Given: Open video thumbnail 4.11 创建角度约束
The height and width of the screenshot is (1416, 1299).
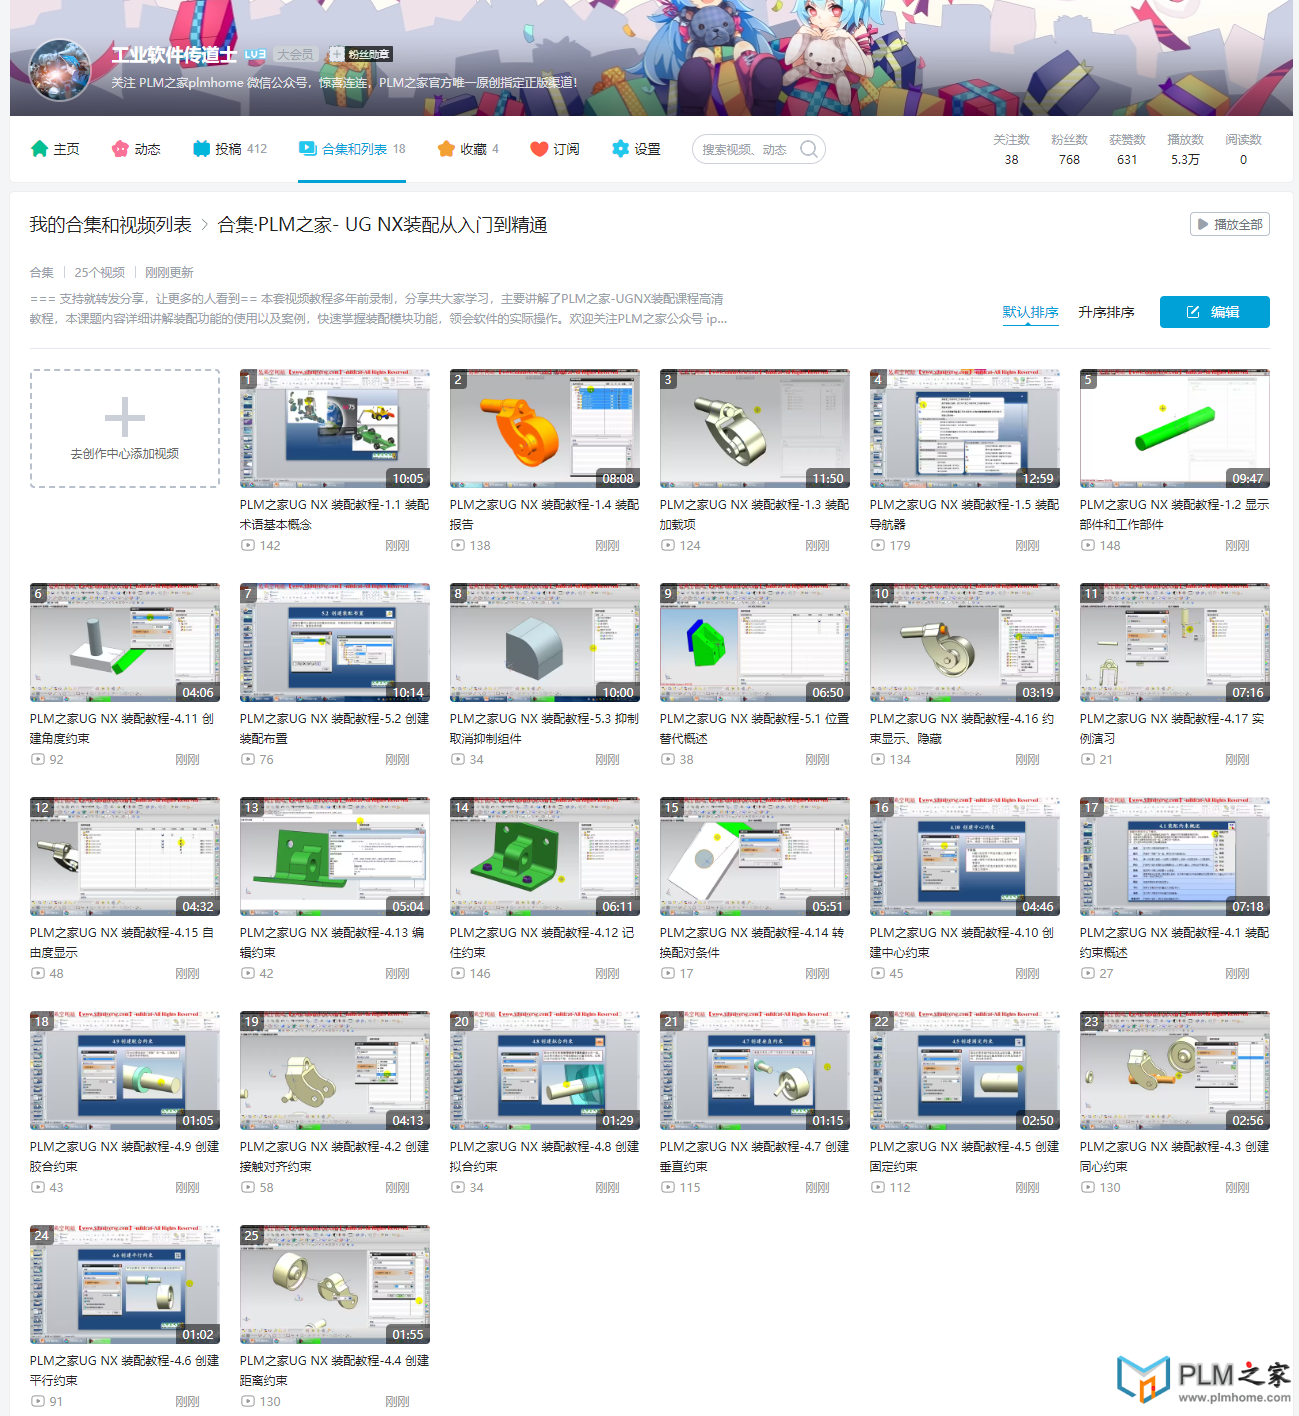Looking at the screenshot, I should (x=125, y=642).
